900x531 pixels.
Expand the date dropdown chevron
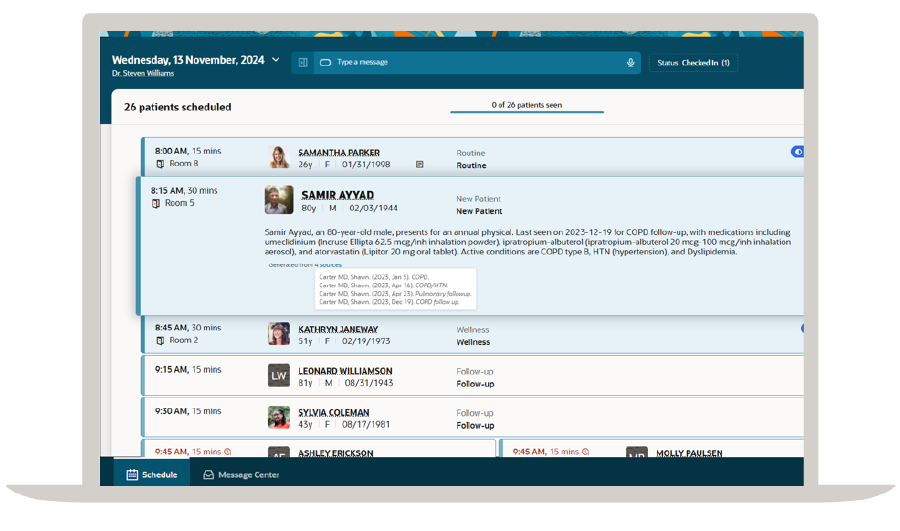tap(276, 60)
